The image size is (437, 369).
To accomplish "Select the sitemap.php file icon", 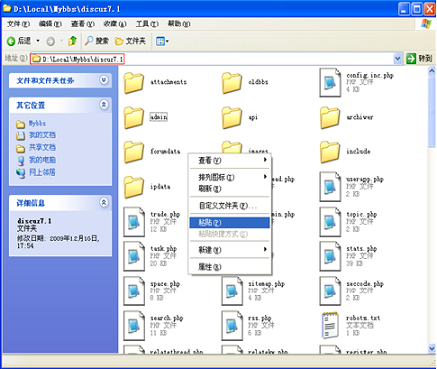I will click(x=232, y=291).
